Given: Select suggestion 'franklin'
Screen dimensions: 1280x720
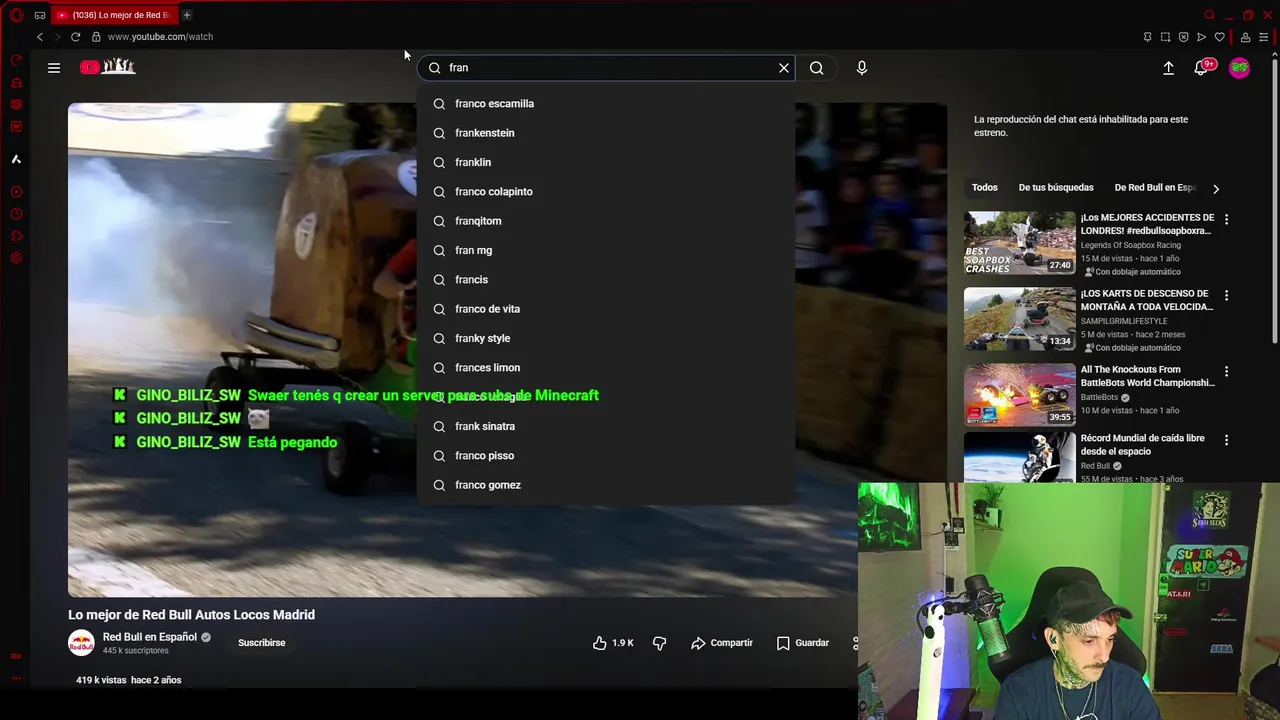Looking at the screenshot, I should 605,162.
